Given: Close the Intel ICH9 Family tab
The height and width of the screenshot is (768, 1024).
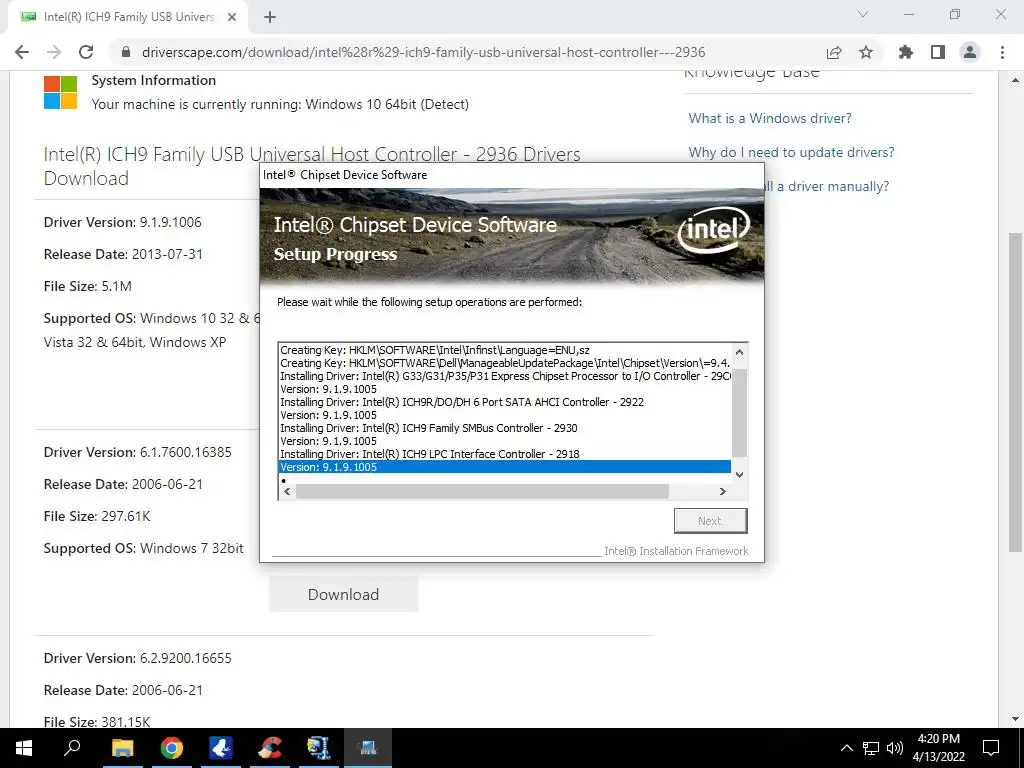Looking at the screenshot, I should (232, 17).
